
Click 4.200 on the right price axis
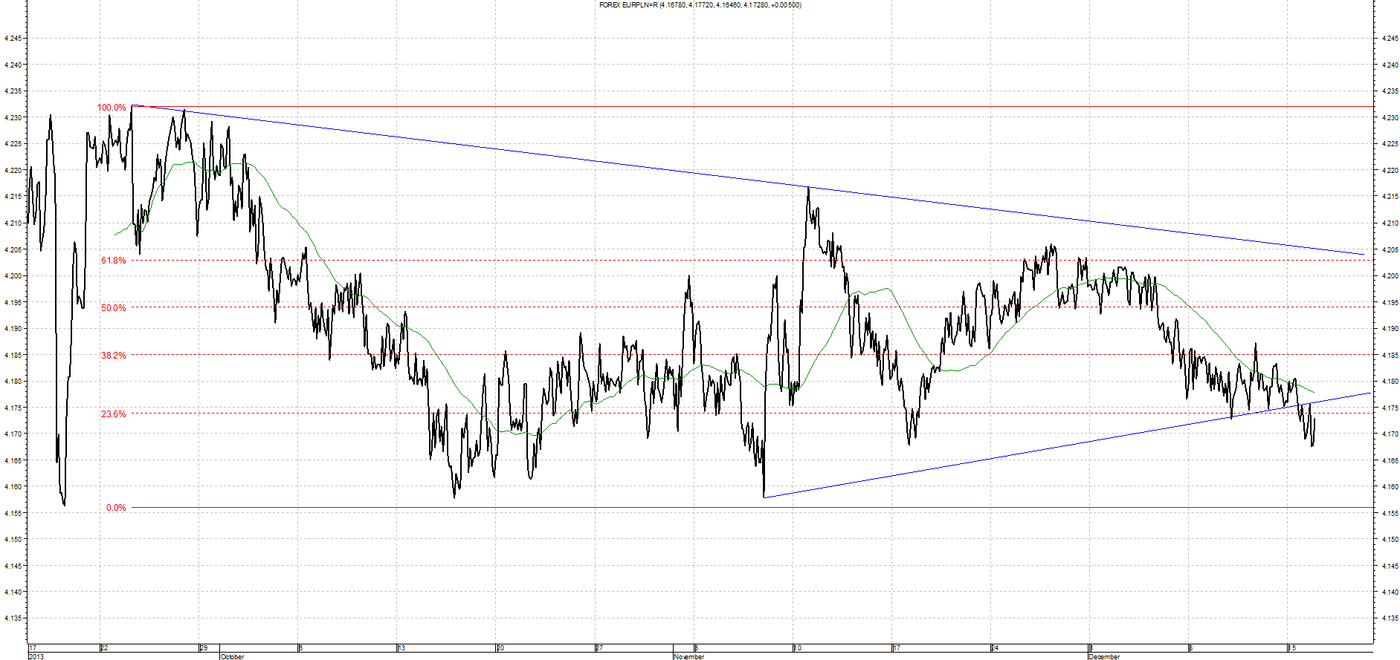[x=1387, y=276]
